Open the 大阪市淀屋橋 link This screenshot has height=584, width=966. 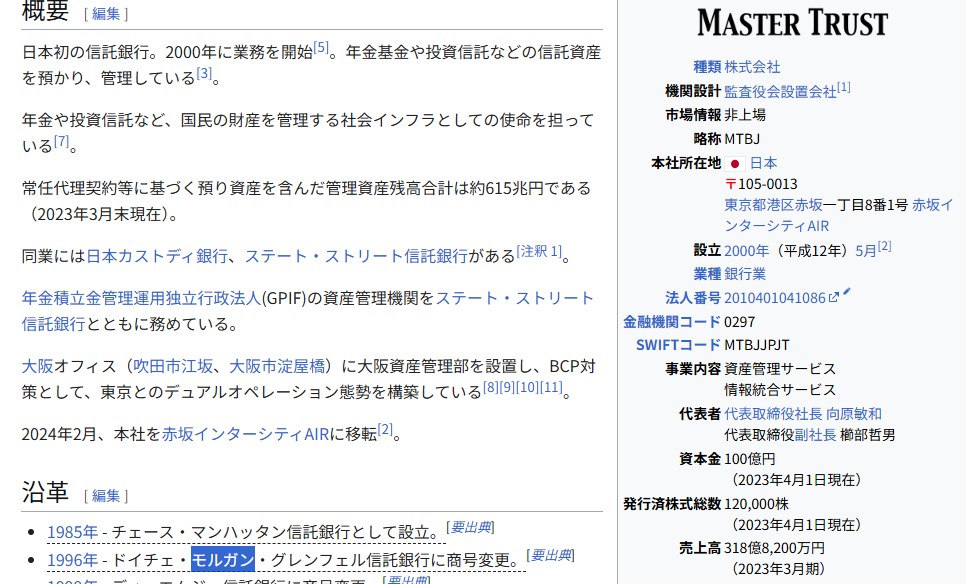(x=277, y=367)
